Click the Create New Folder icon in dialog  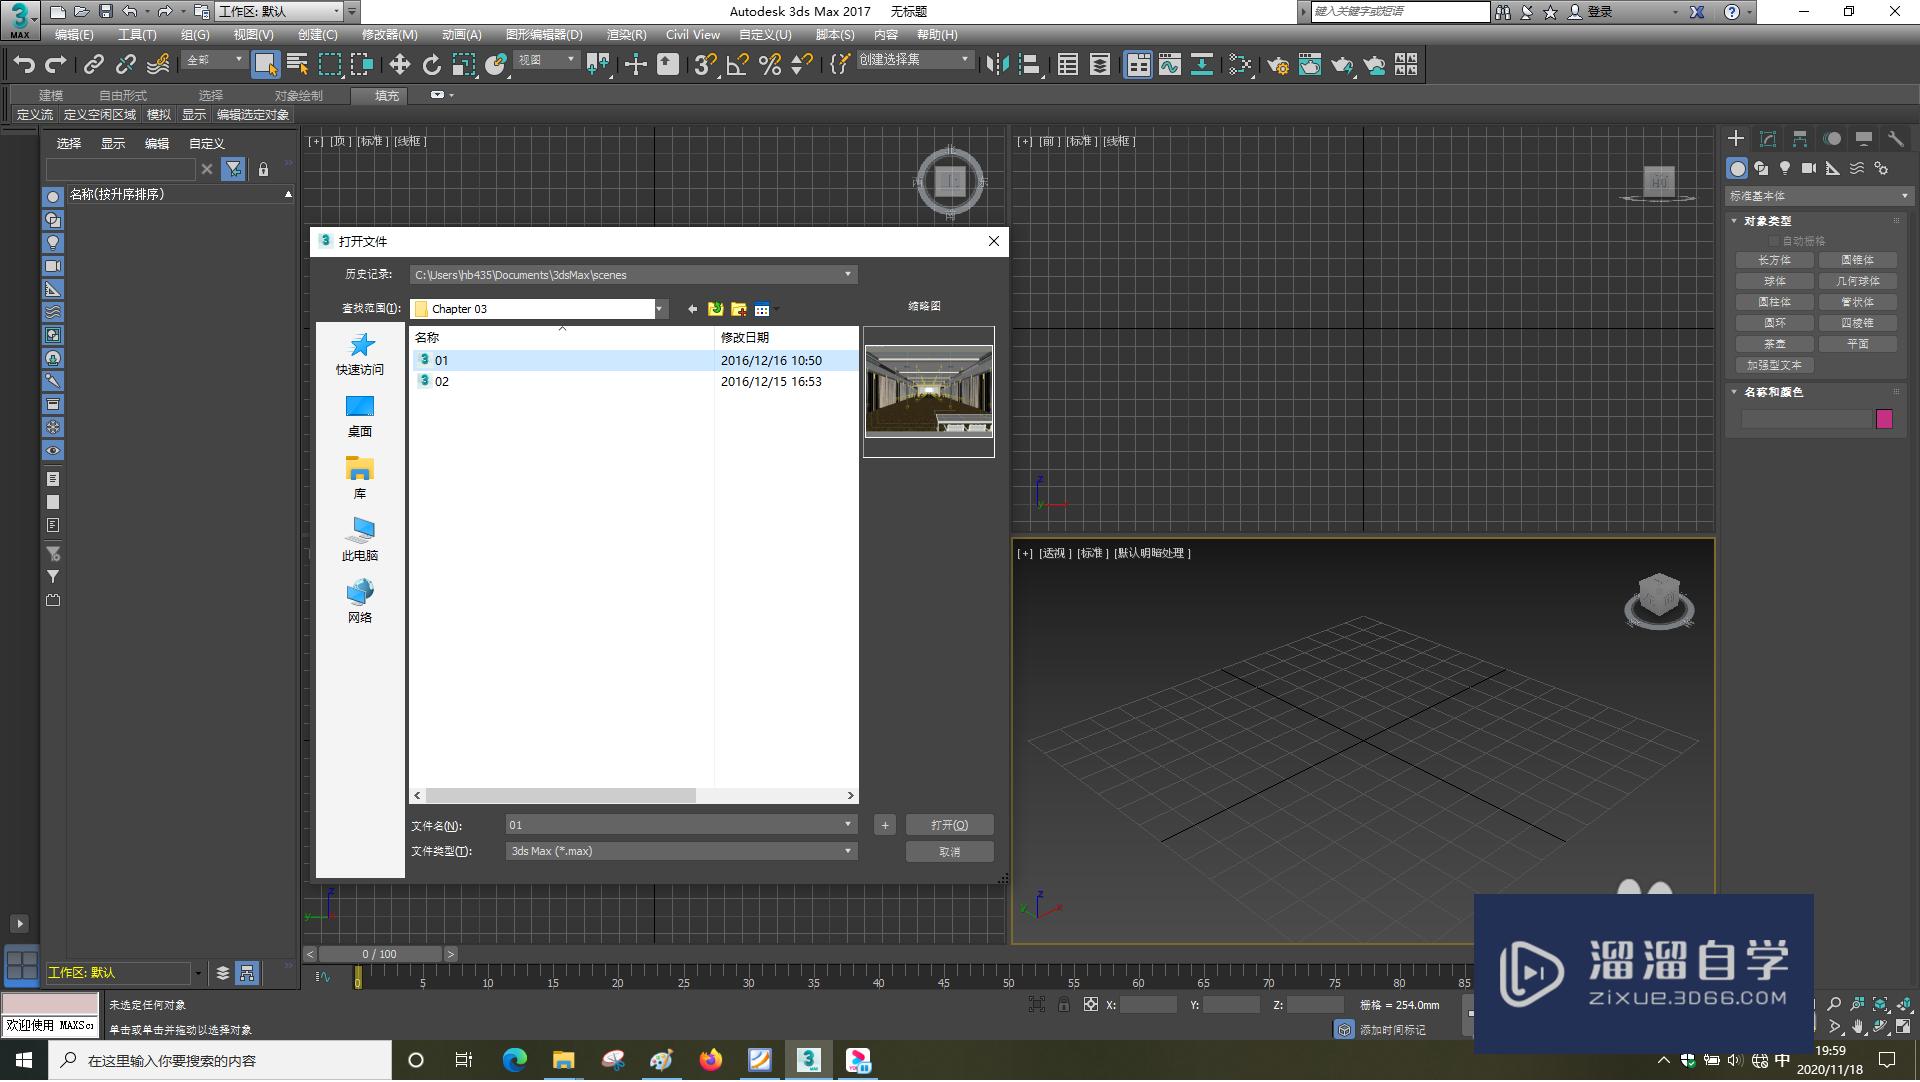pos(739,309)
